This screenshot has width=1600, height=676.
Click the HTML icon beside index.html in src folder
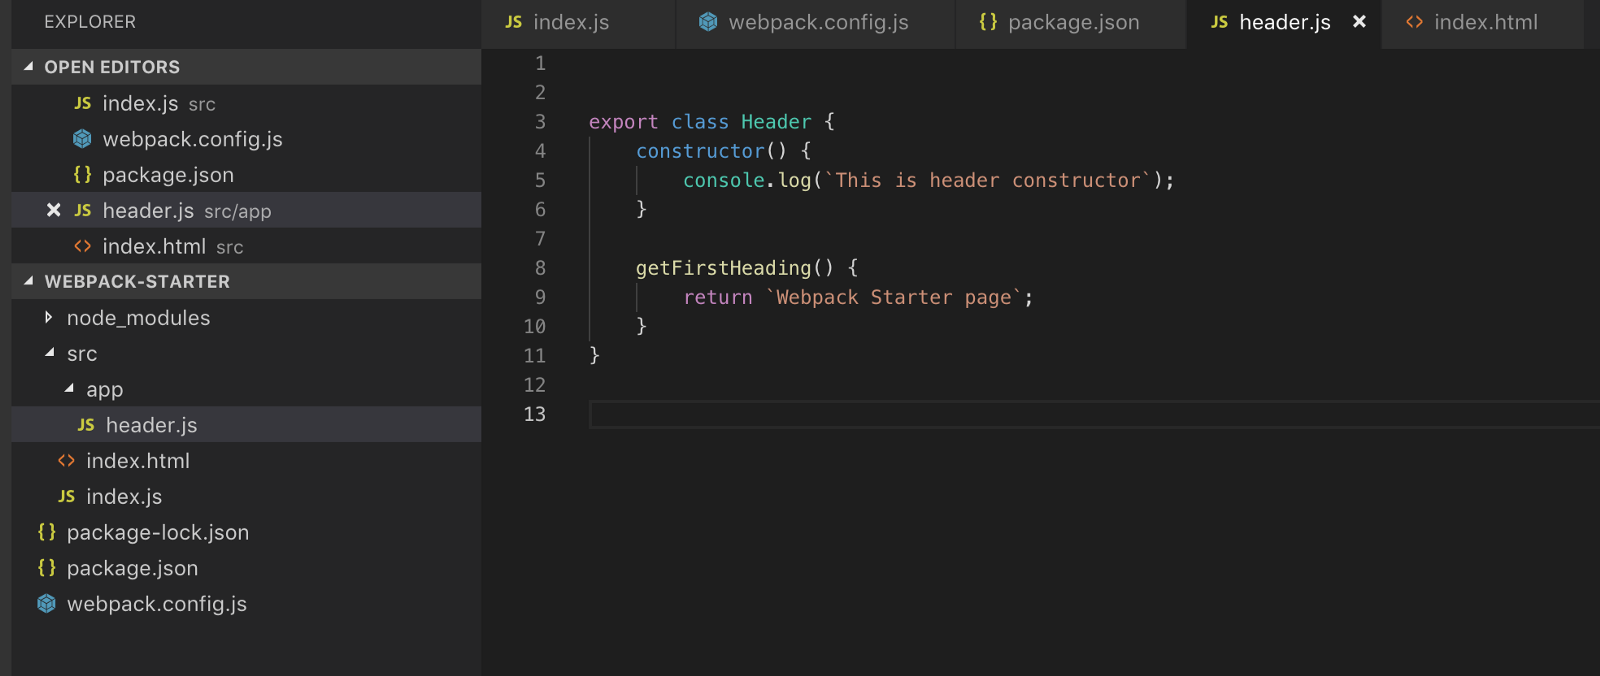click(66, 461)
